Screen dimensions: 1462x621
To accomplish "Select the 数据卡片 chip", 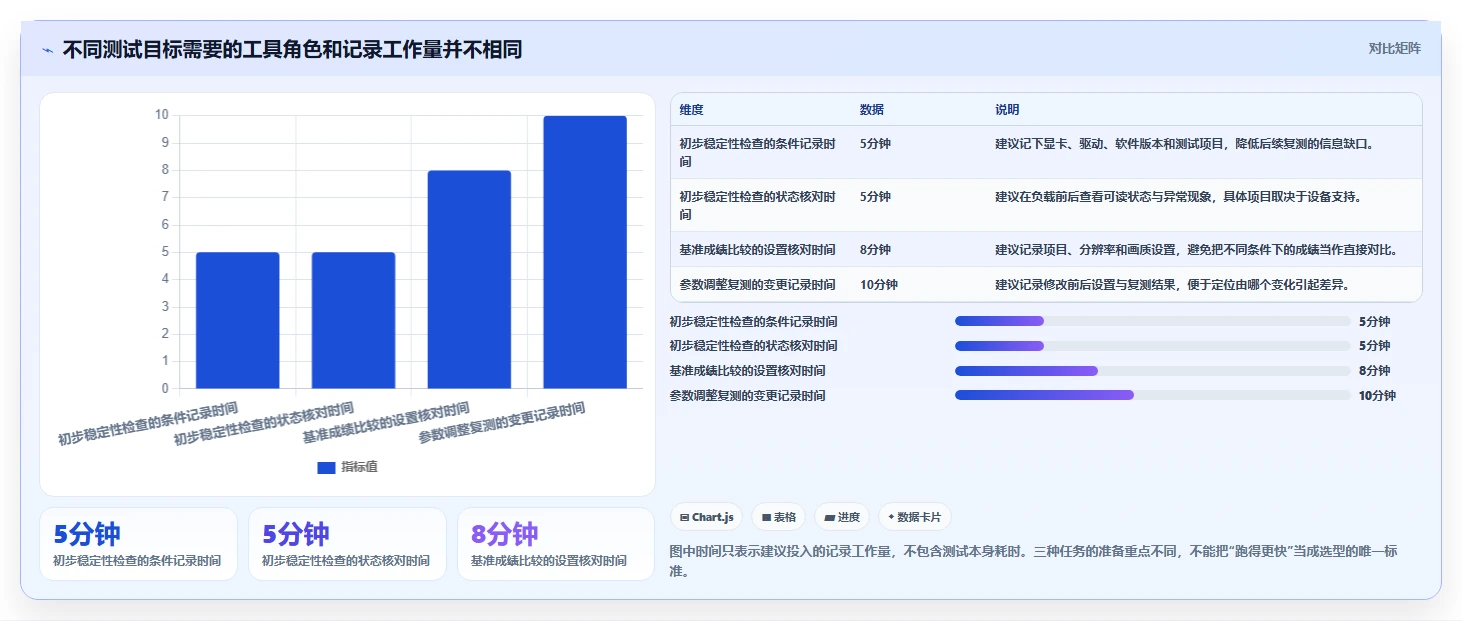I will click(914, 517).
